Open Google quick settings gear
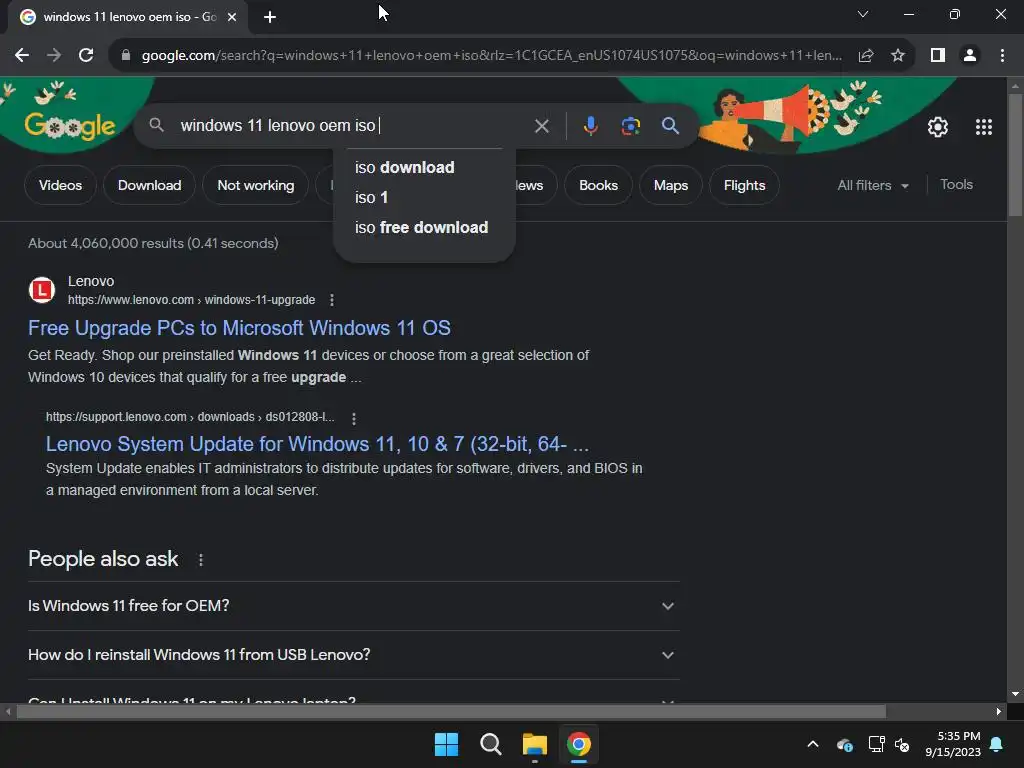Viewport: 1024px width, 768px height. pos(938,127)
